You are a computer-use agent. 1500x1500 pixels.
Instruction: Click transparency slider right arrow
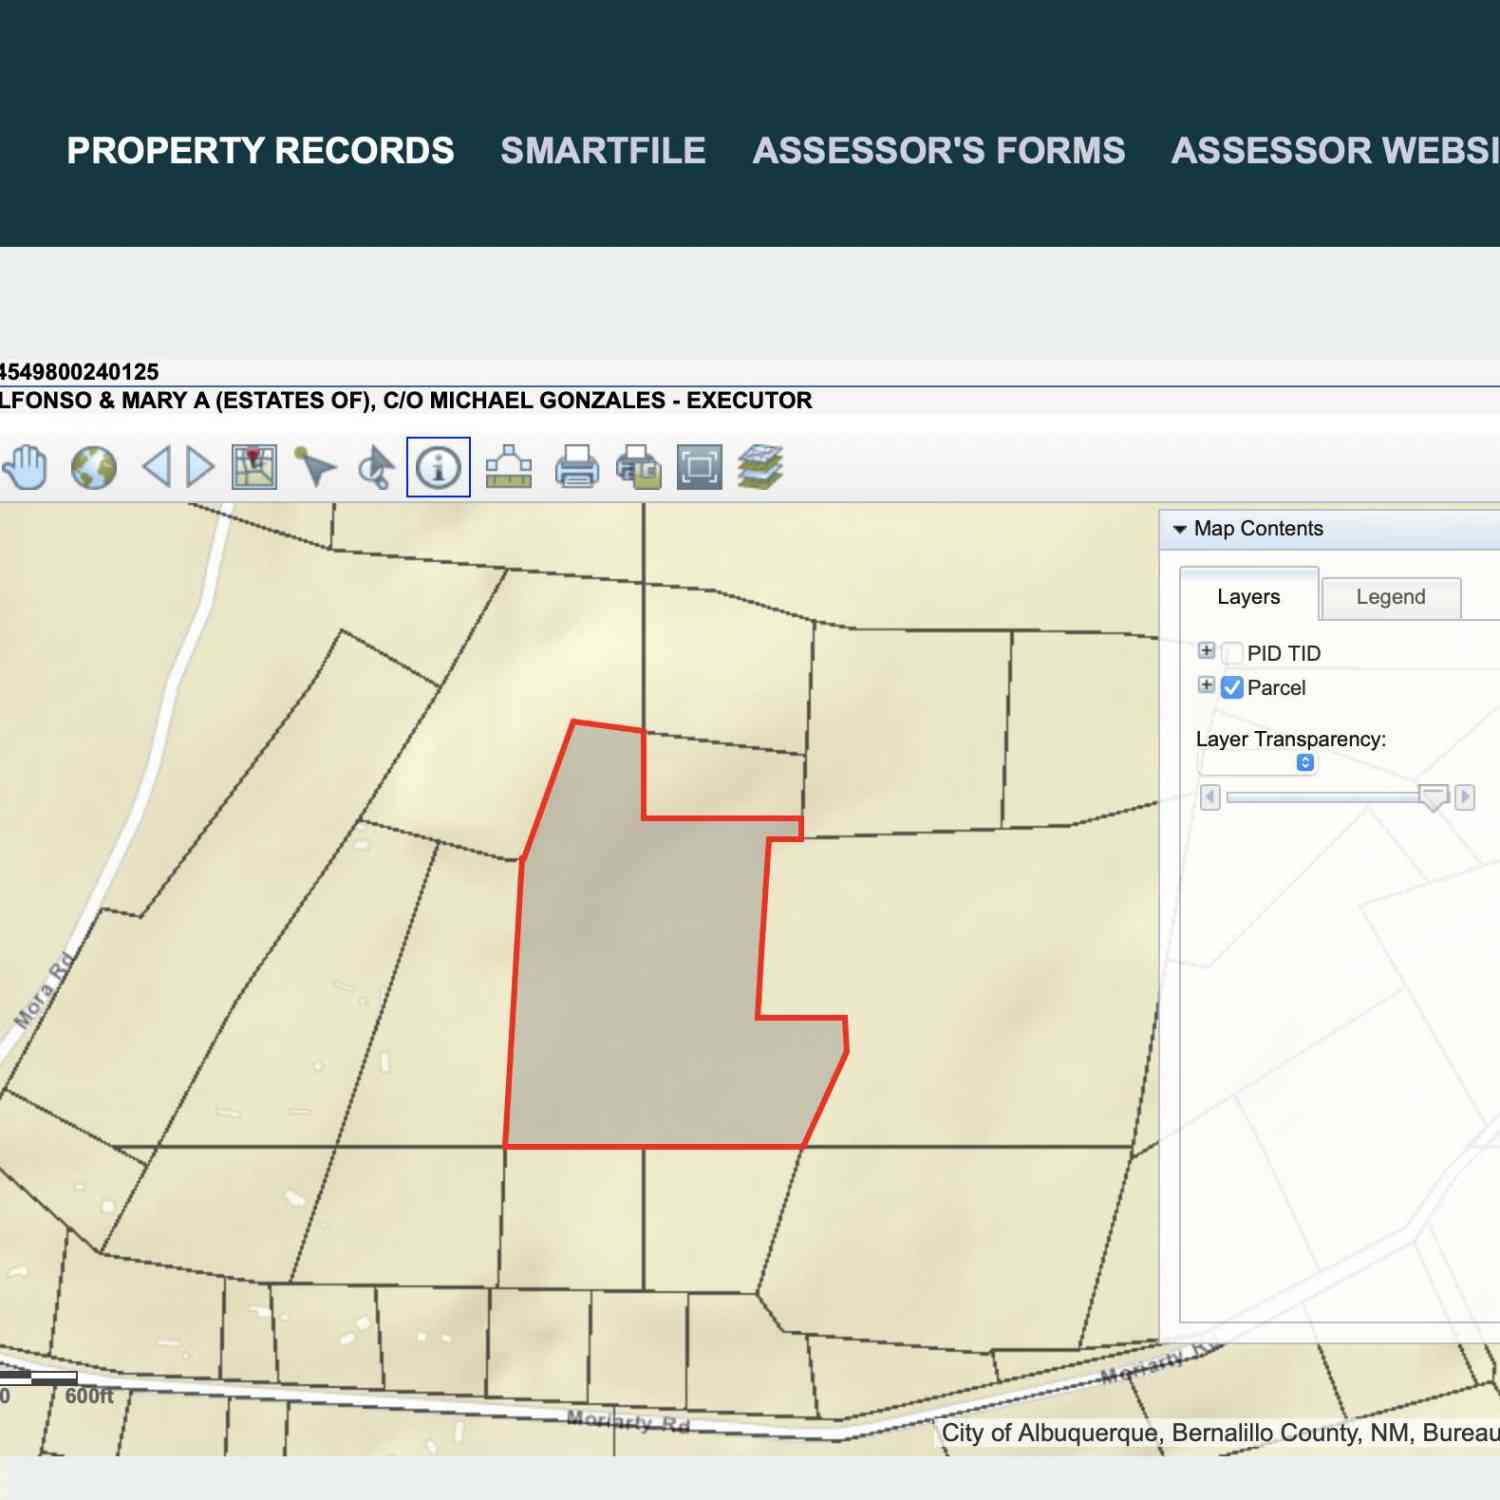(x=1465, y=797)
